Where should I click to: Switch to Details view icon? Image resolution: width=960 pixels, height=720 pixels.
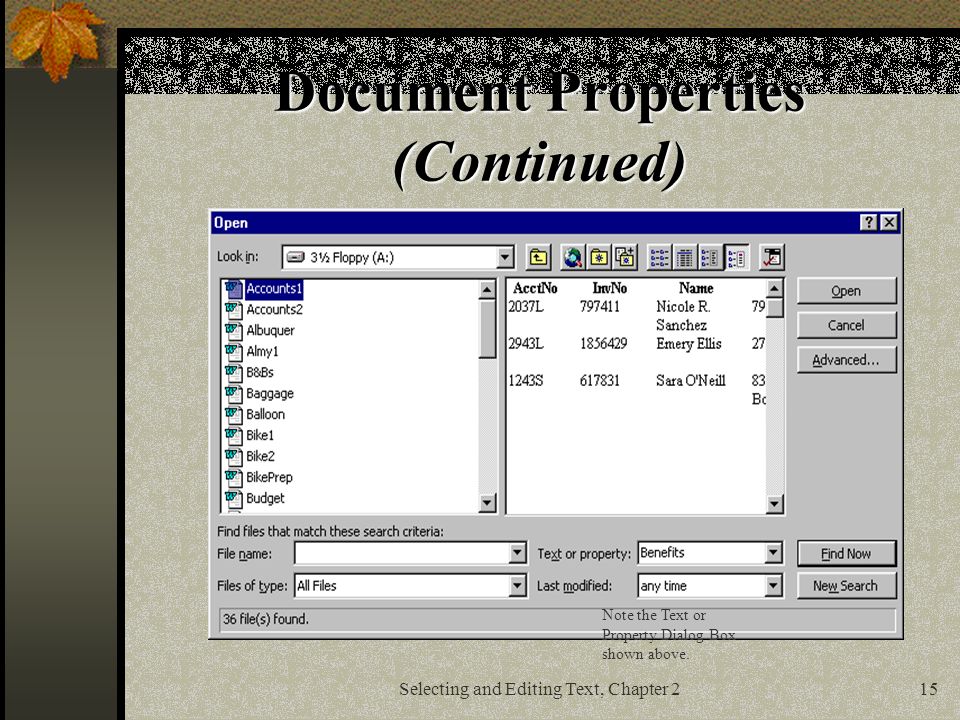[685, 257]
